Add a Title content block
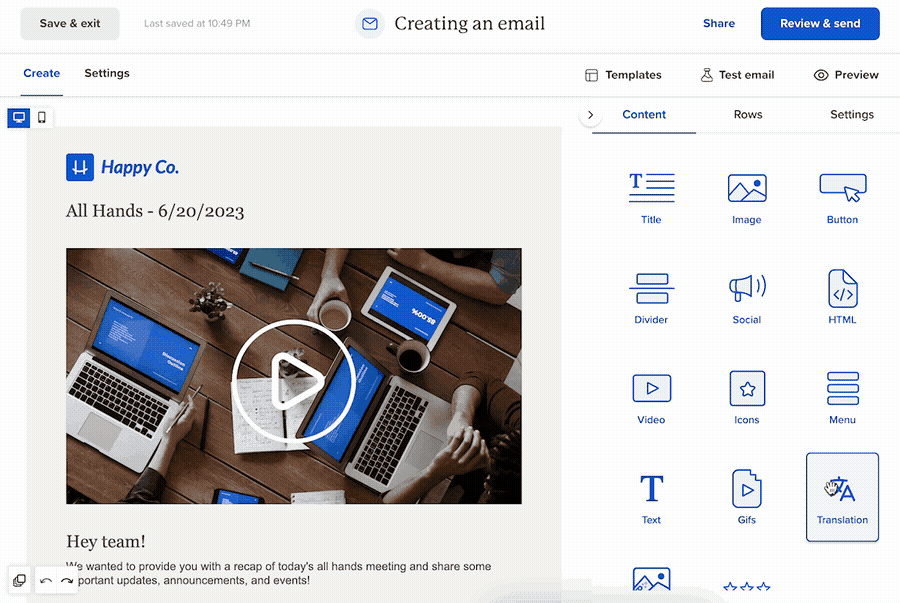The height and width of the screenshot is (603, 900). [x=651, y=198]
